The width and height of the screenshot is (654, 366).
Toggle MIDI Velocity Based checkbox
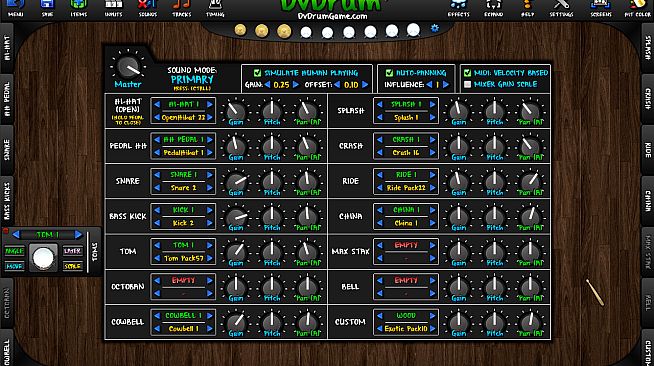[468, 73]
